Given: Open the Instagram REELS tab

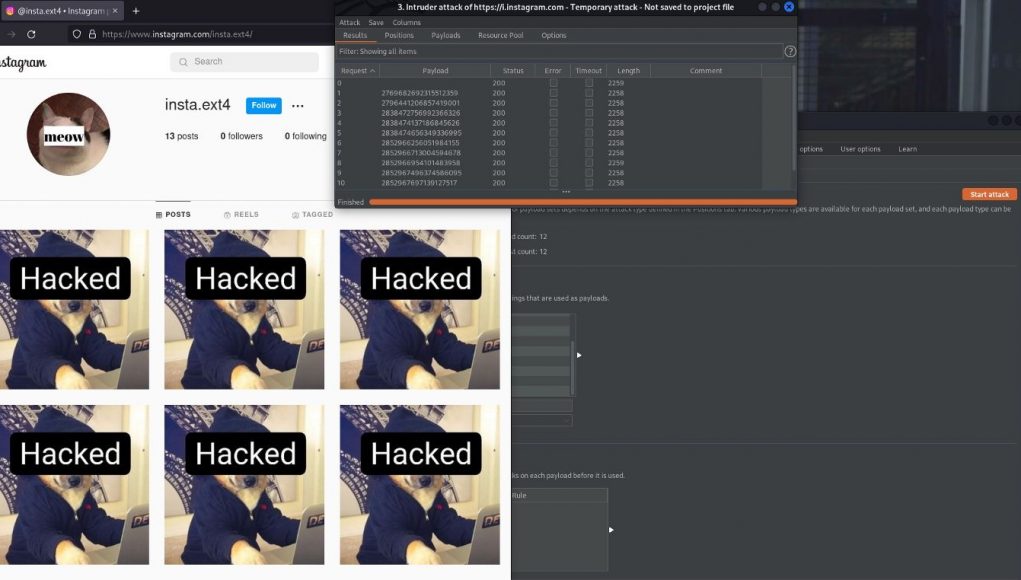Looking at the screenshot, I should click(x=242, y=214).
